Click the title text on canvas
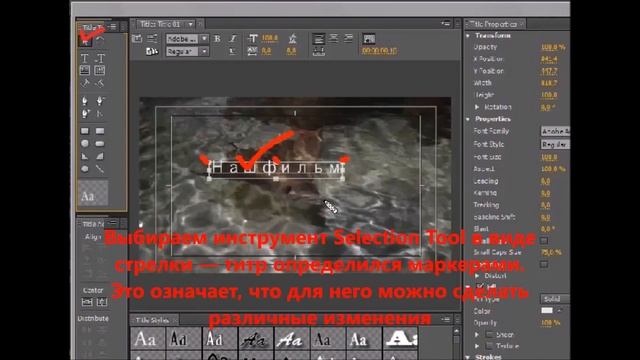This screenshot has width=640, height=360. [276, 168]
